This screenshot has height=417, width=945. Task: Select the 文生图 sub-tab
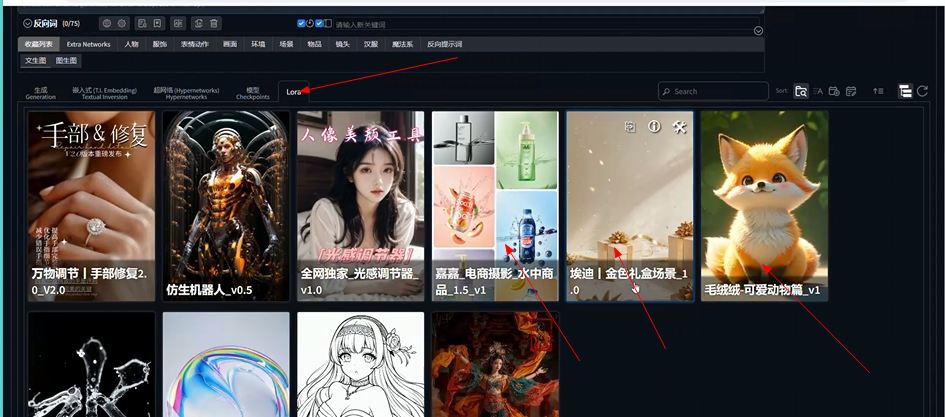(36, 61)
